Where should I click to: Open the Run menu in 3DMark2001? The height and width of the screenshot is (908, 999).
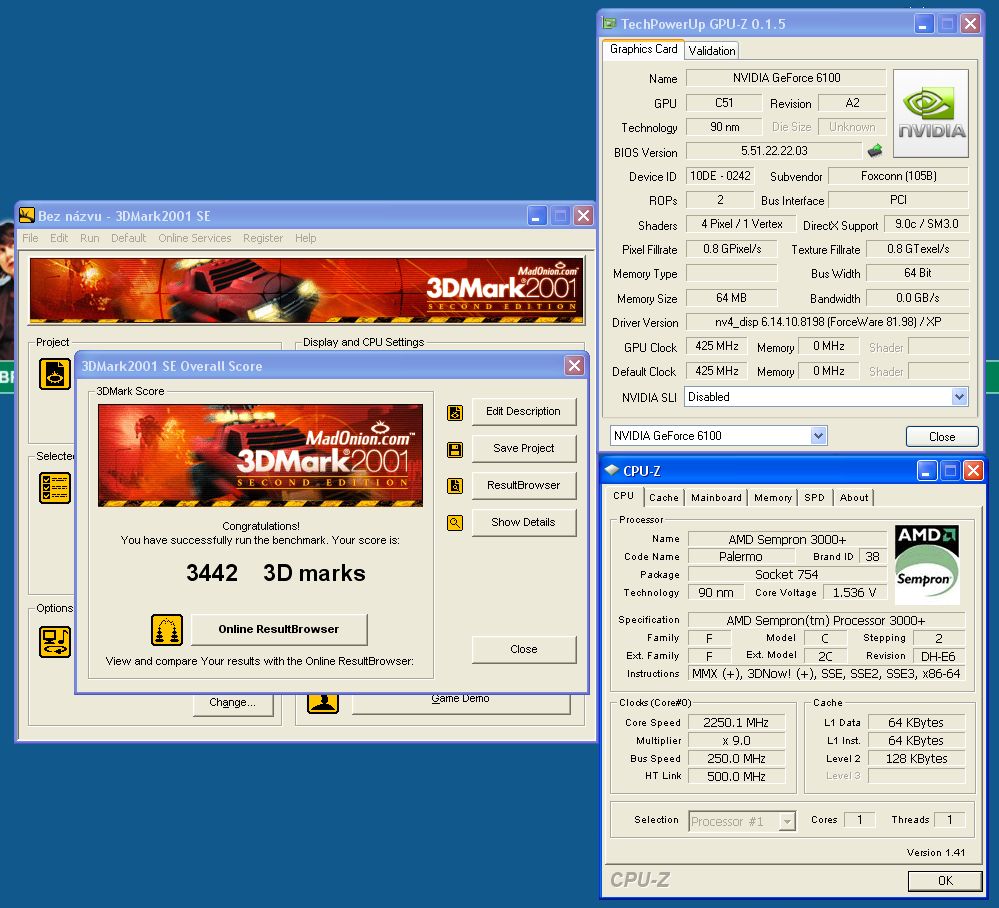tap(90, 238)
